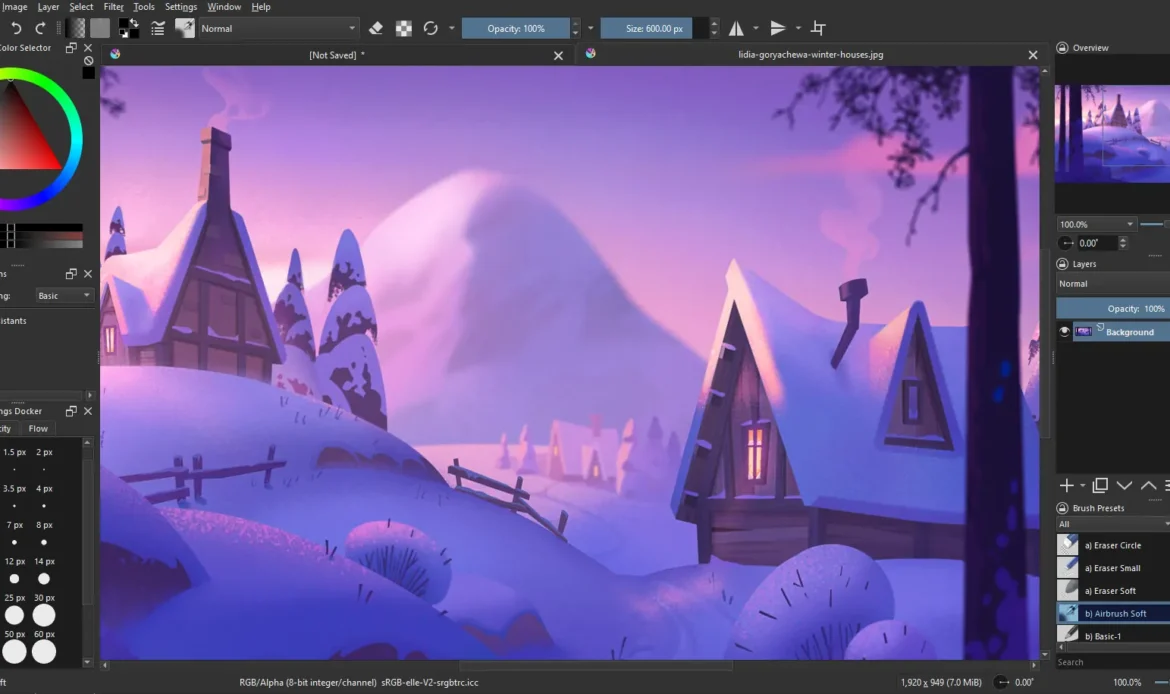Toggle lock on the Overview docker
The image size is (1170, 694).
click(1063, 48)
